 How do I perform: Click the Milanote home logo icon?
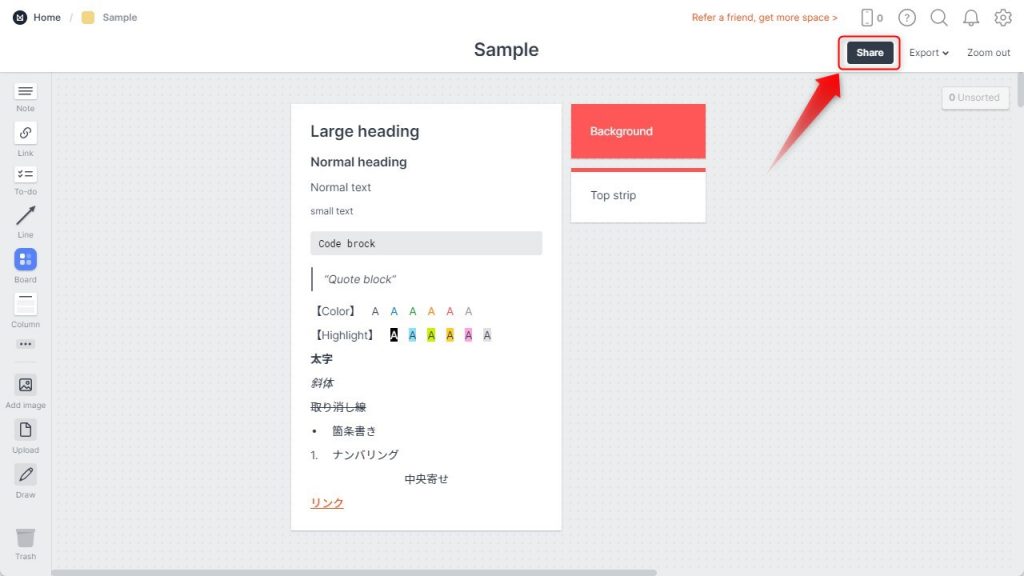(20, 18)
